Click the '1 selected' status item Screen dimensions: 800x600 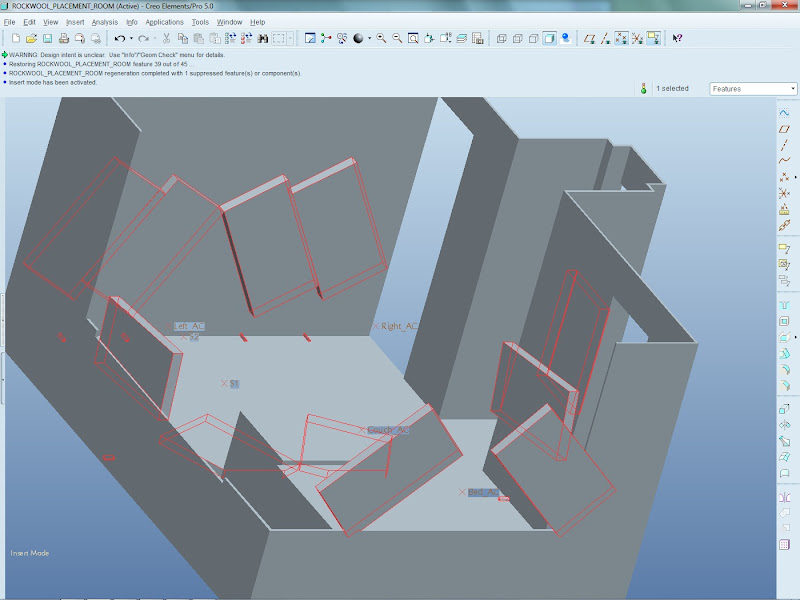coord(672,88)
